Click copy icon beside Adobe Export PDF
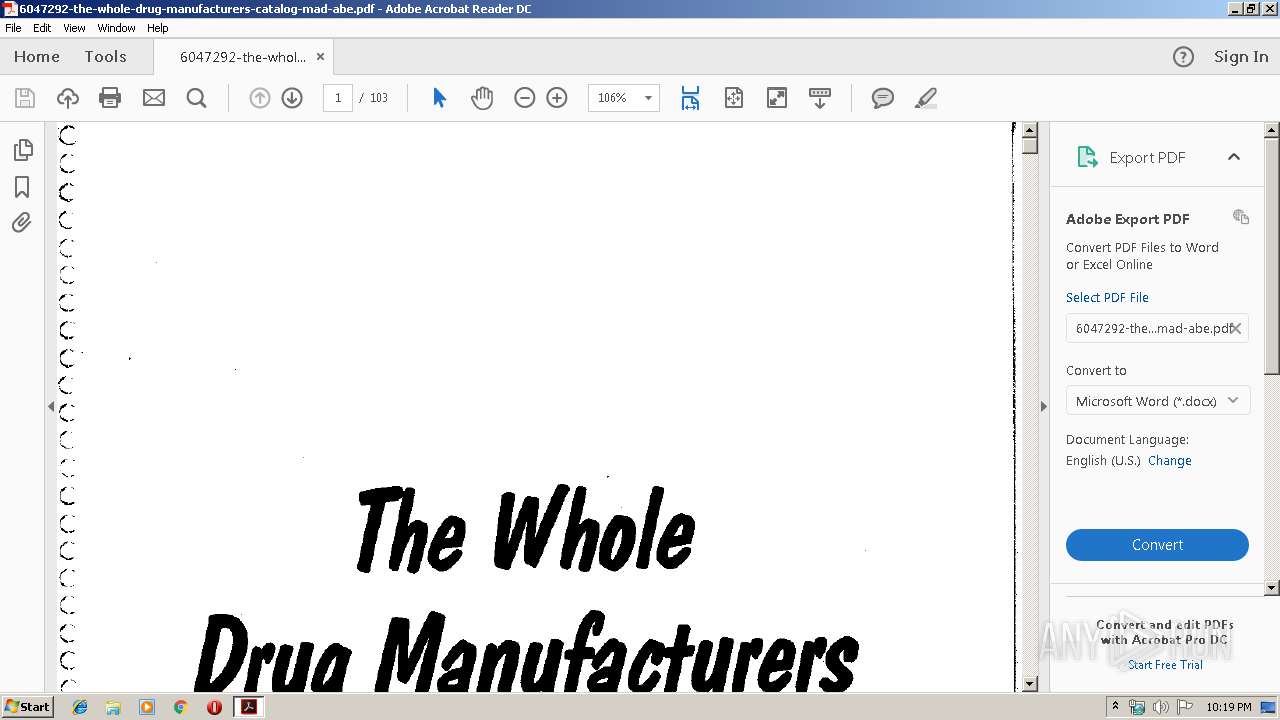The height and width of the screenshot is (720, 1280). (x=1241, y=217)
